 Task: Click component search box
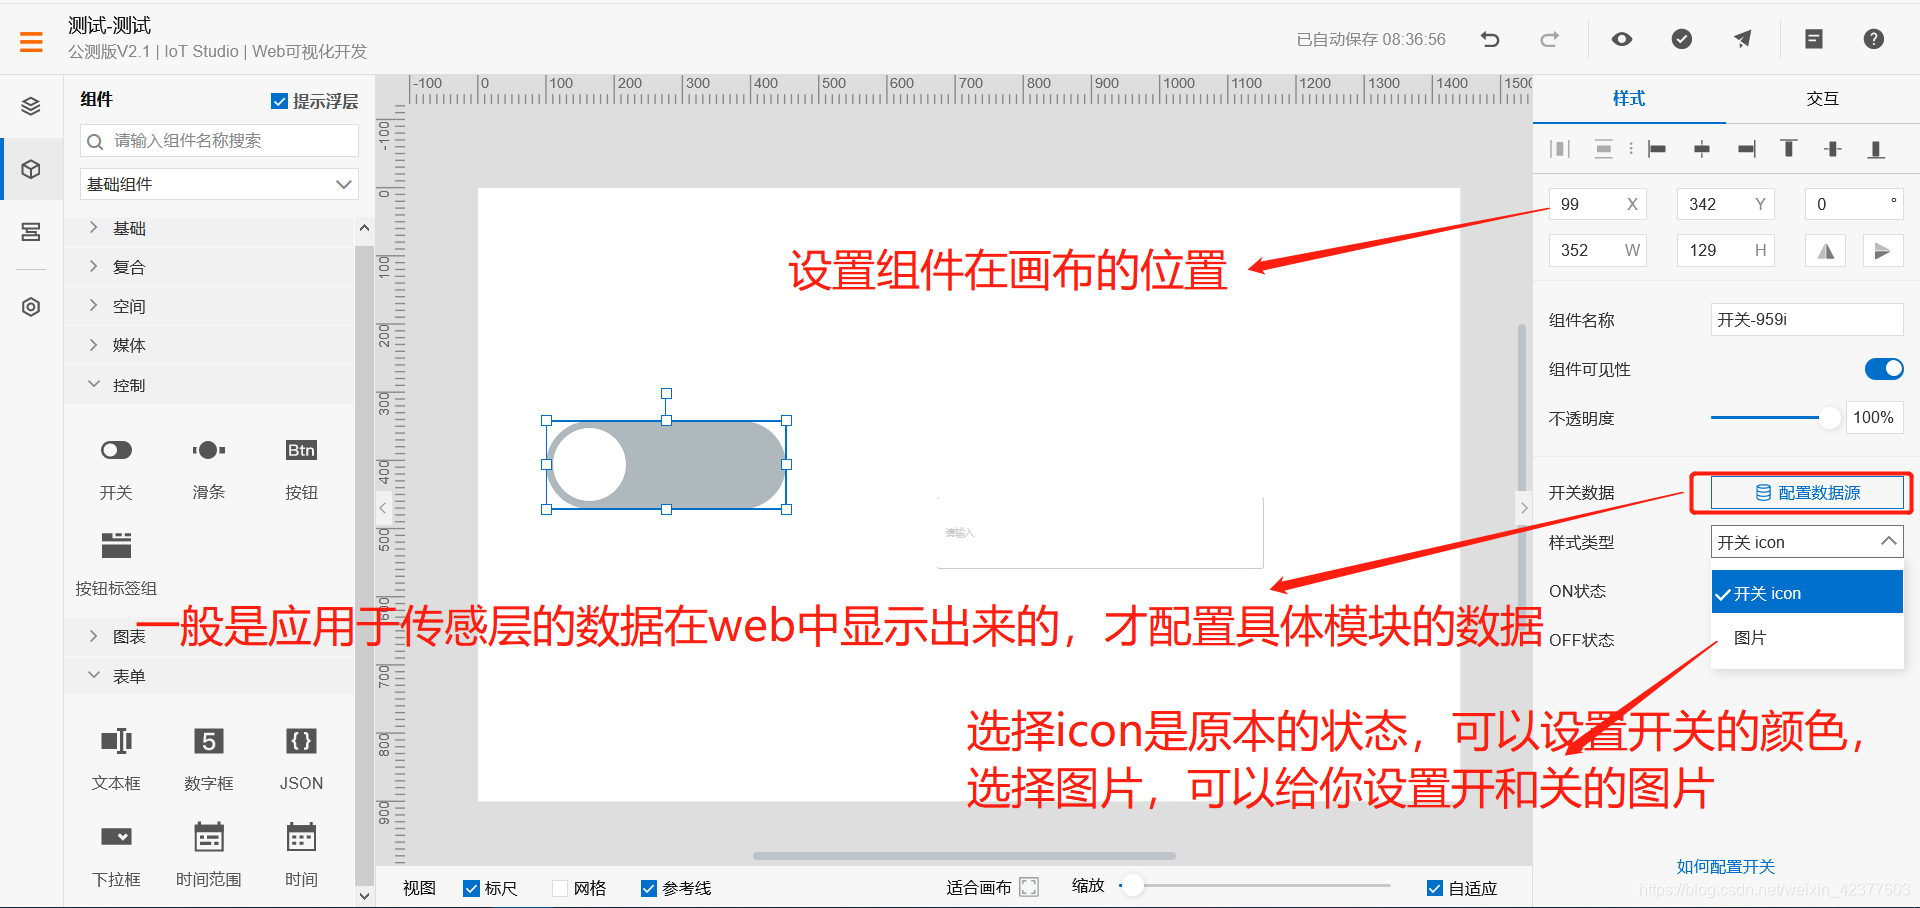pyautogui.click(x=219, y=141)
